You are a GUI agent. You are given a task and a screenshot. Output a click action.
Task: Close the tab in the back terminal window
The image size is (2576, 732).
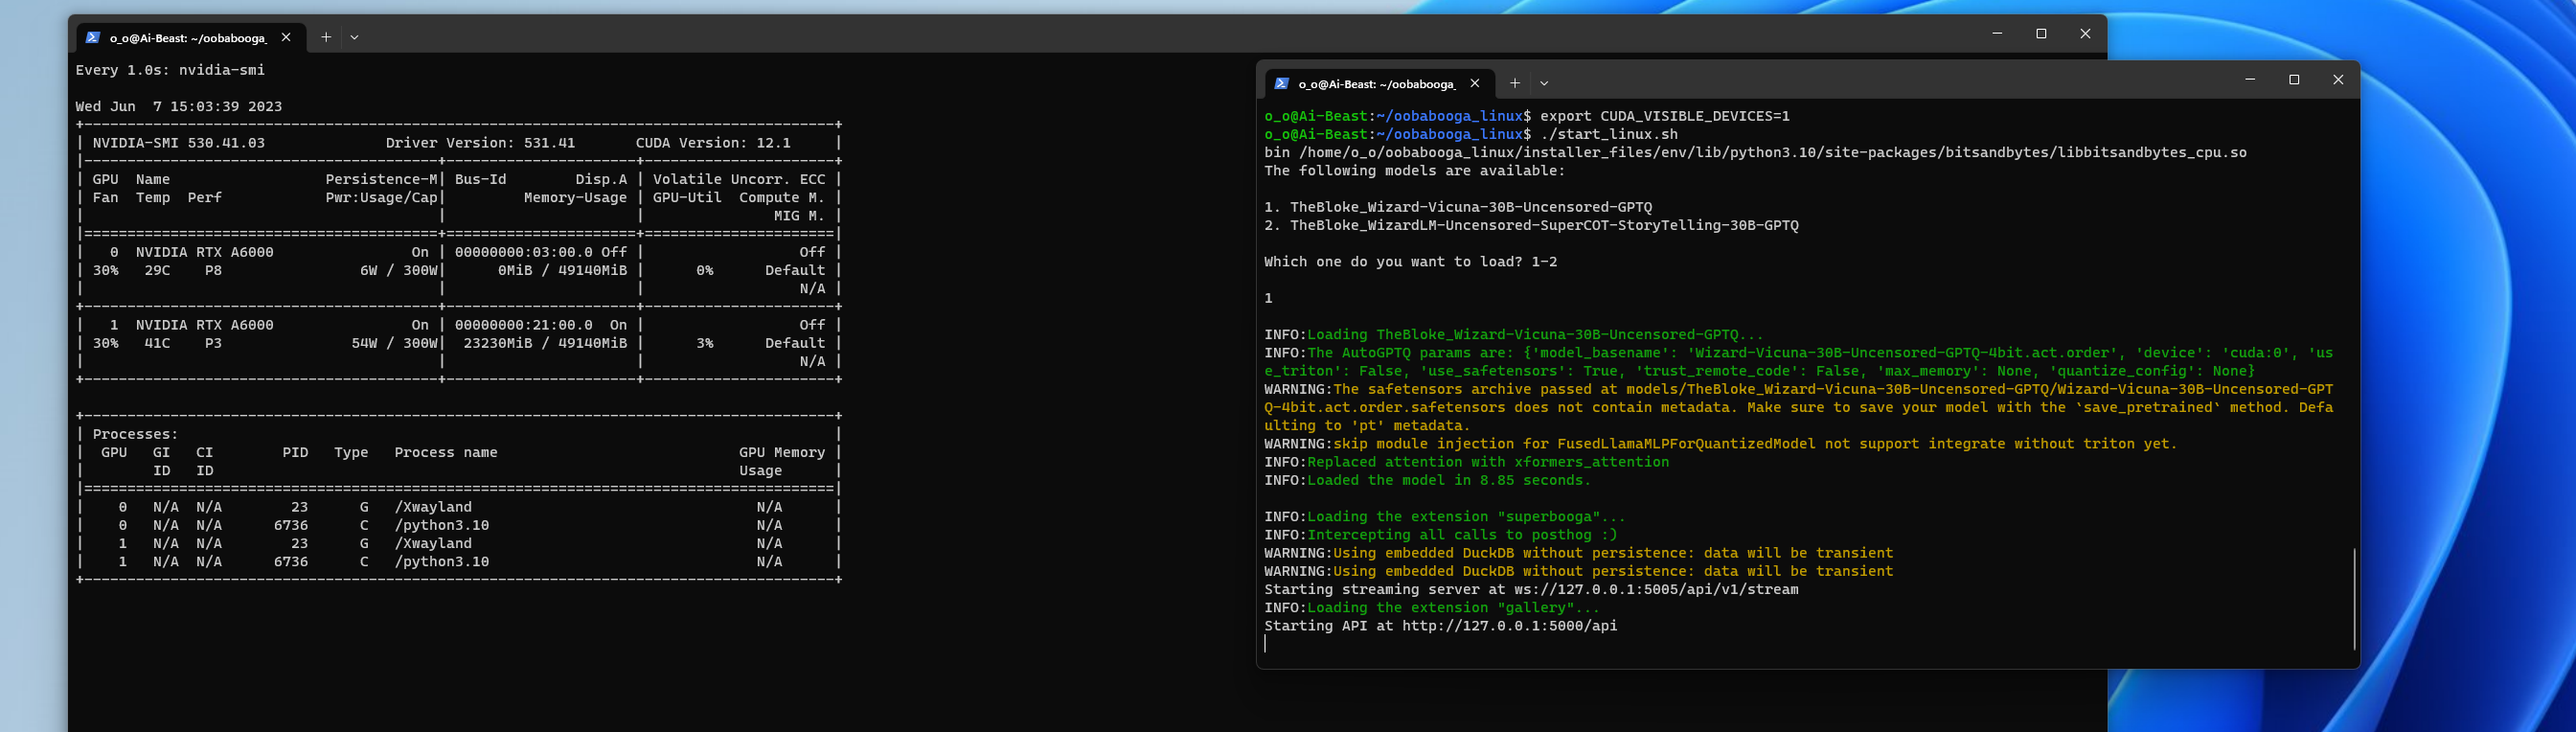[x=286, y=37]
